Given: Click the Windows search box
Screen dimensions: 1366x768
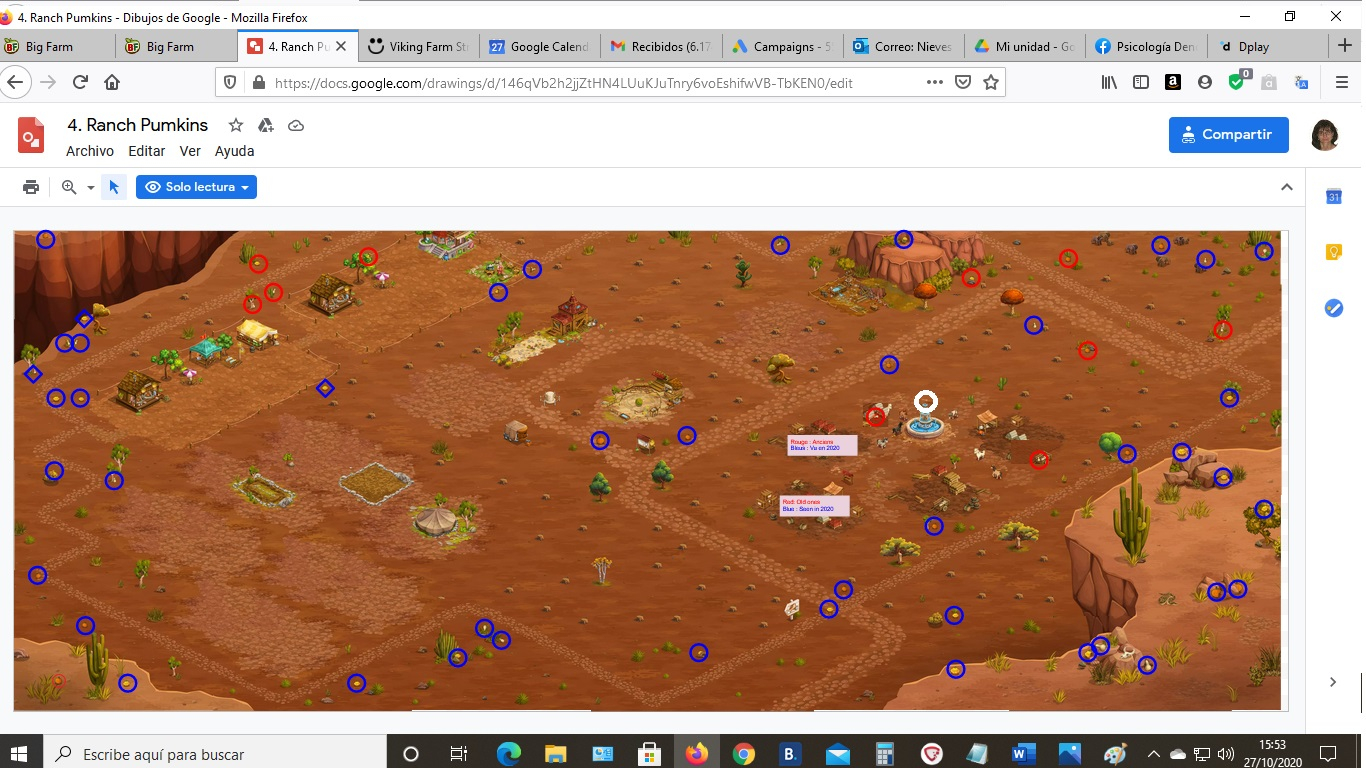Looking at the screenshot, I should point(216,753).
